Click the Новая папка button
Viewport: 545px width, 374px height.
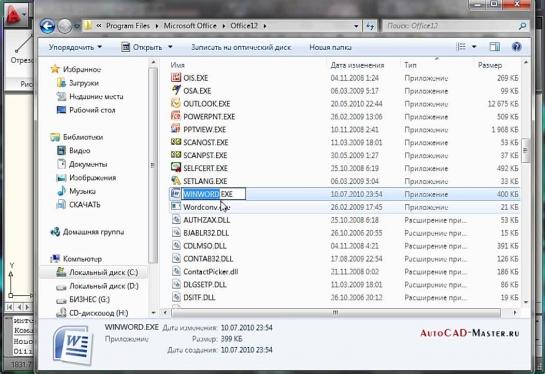(330, 47)
